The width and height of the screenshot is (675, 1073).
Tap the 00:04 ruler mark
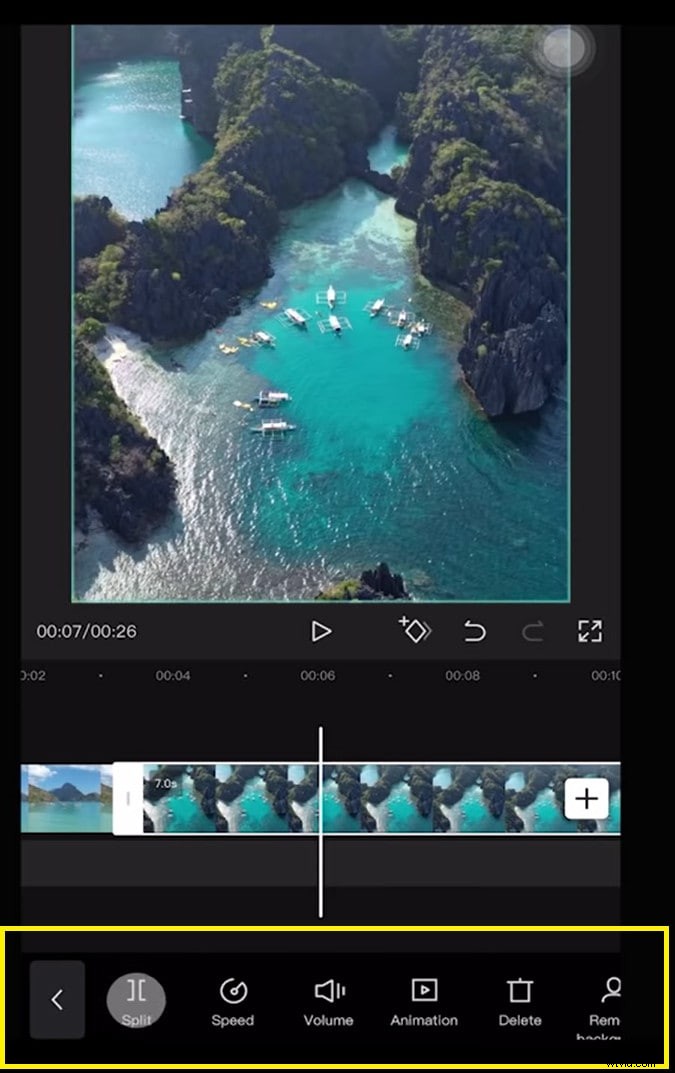(x=173, y=675)
